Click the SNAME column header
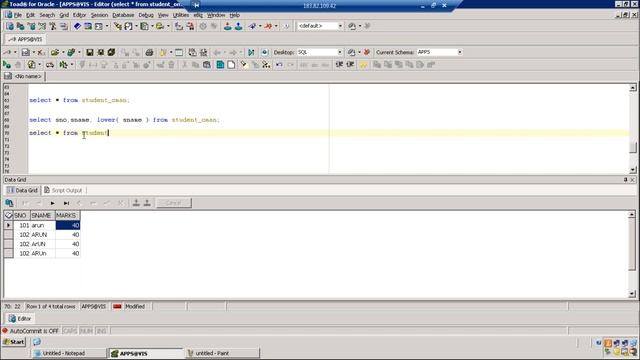The height and width of the screenshot is (360, 640). pyautogui.click(x=42, y=215)
